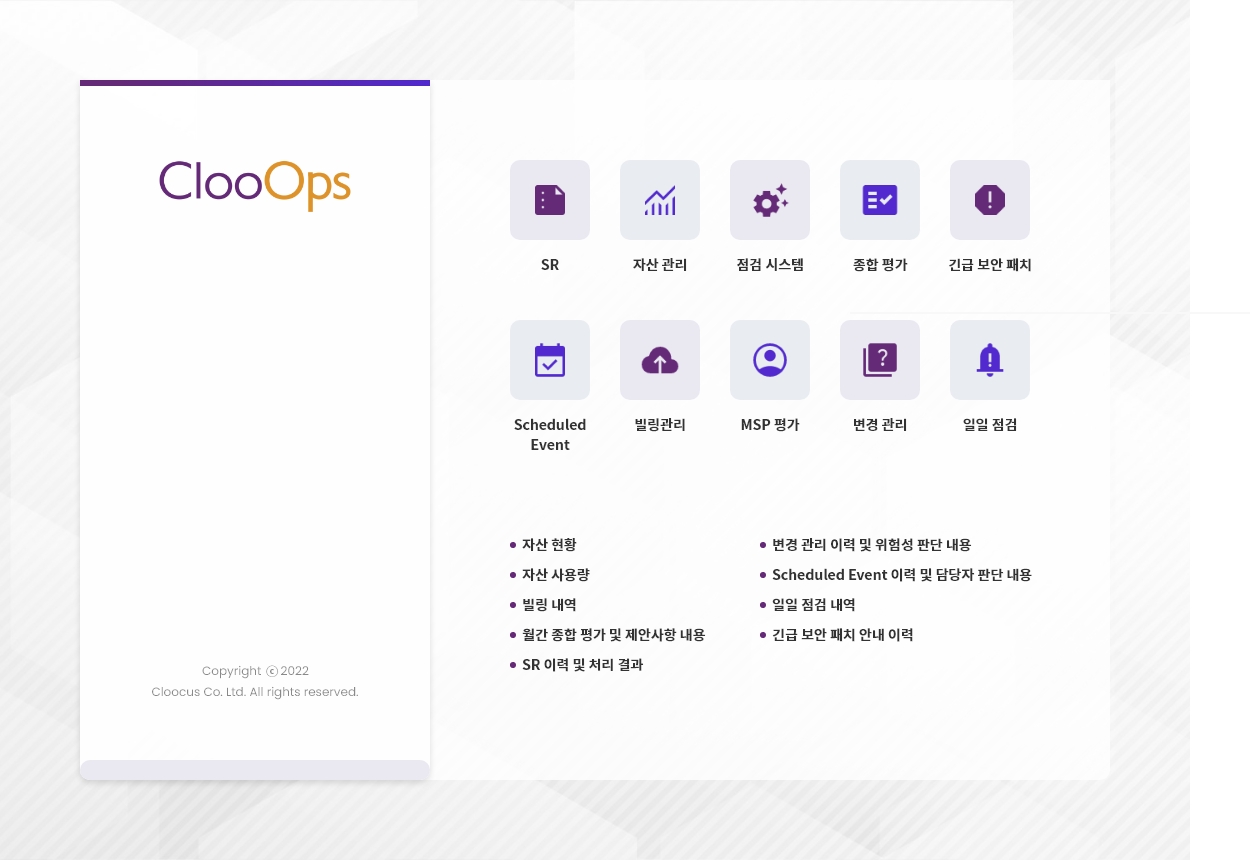Select Scheduled Event 이력 및 담당자 판단 내용
Image resolution: width=1250 pixels, height=860 pixels.
click(x=895, y=575)
